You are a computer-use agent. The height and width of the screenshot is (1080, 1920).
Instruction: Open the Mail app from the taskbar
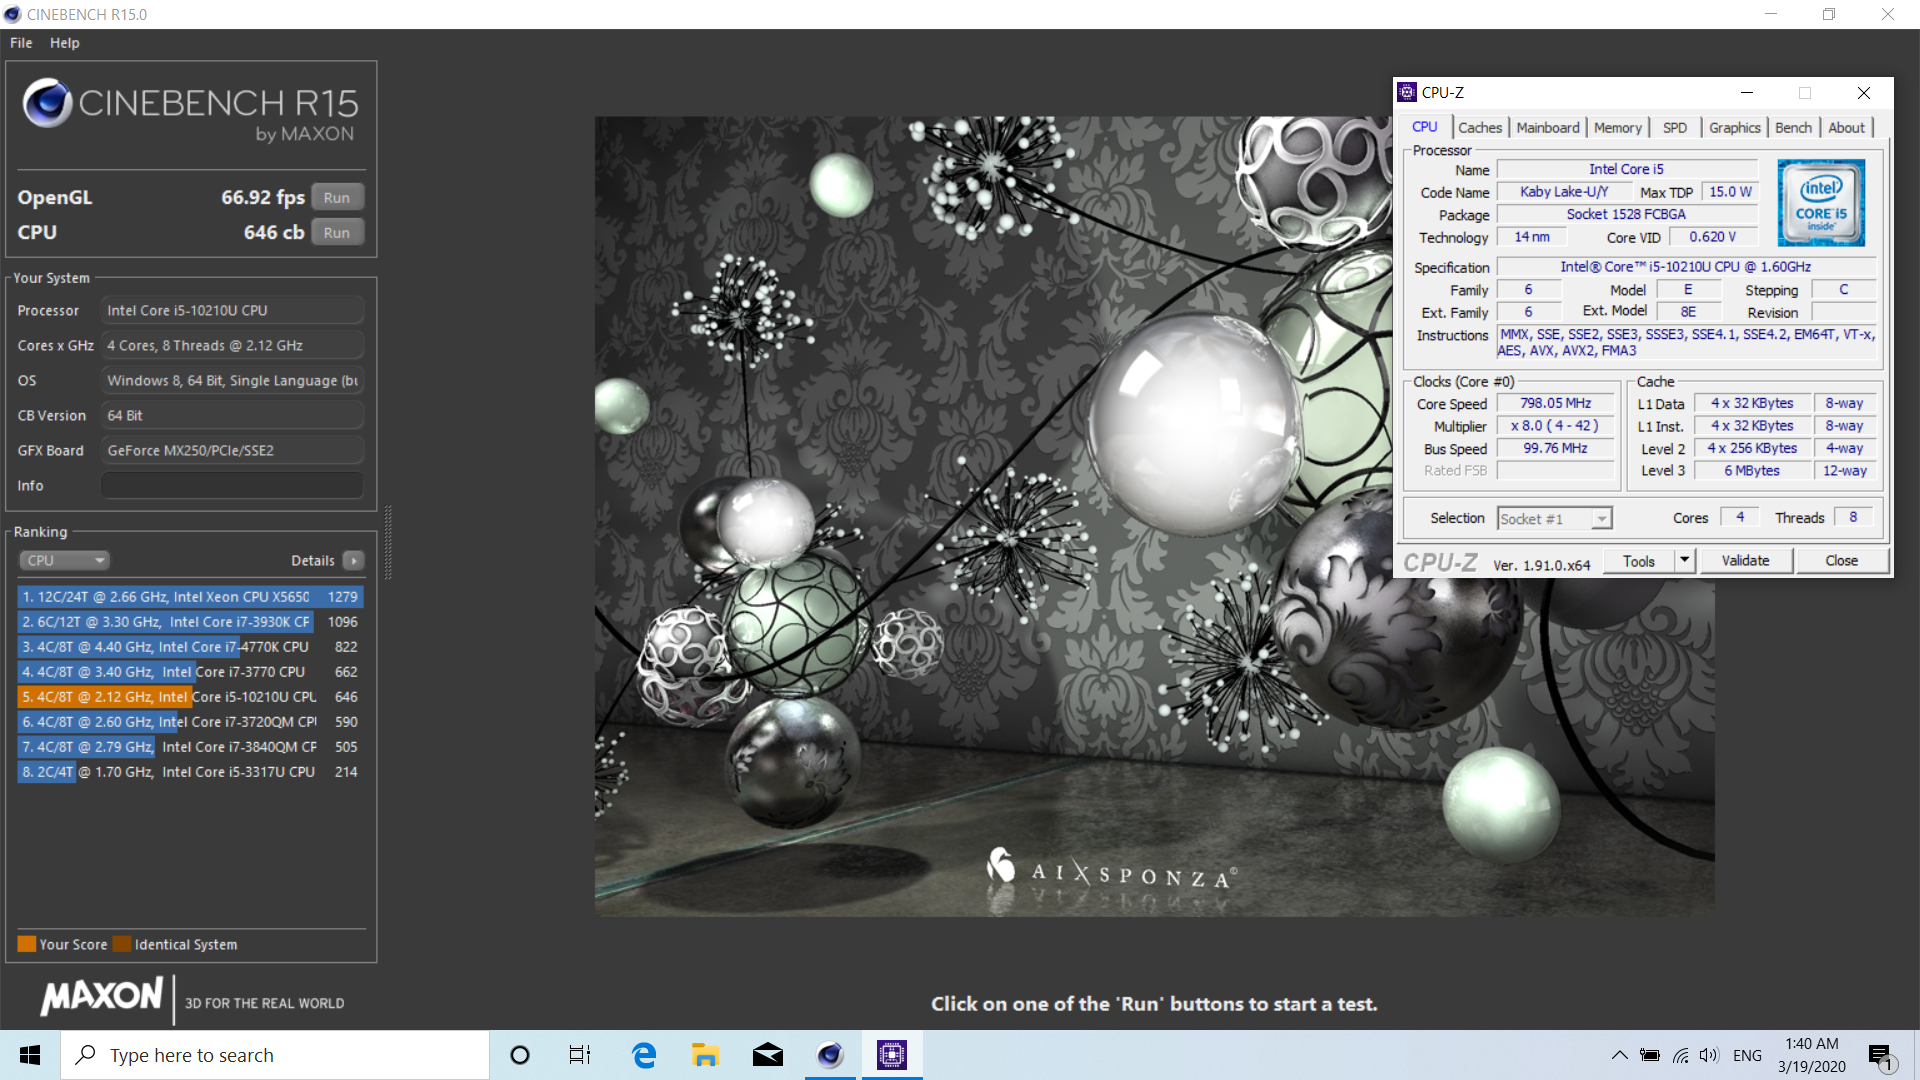[x=768, y=1055]
